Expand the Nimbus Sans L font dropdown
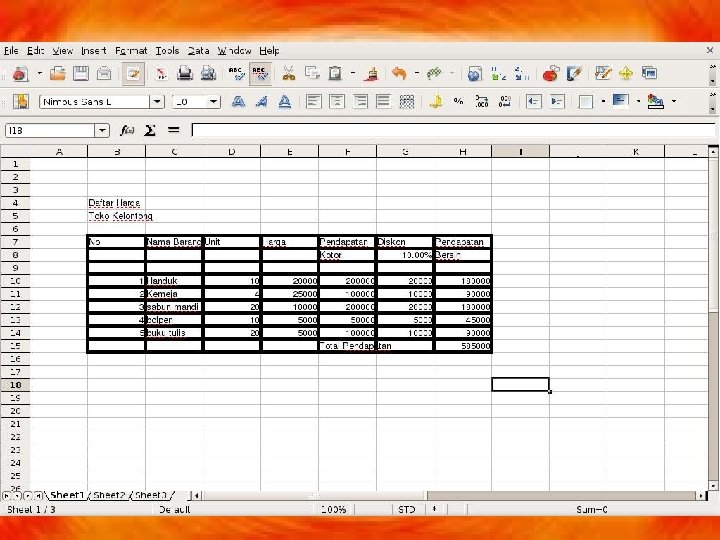 [157, 101]
